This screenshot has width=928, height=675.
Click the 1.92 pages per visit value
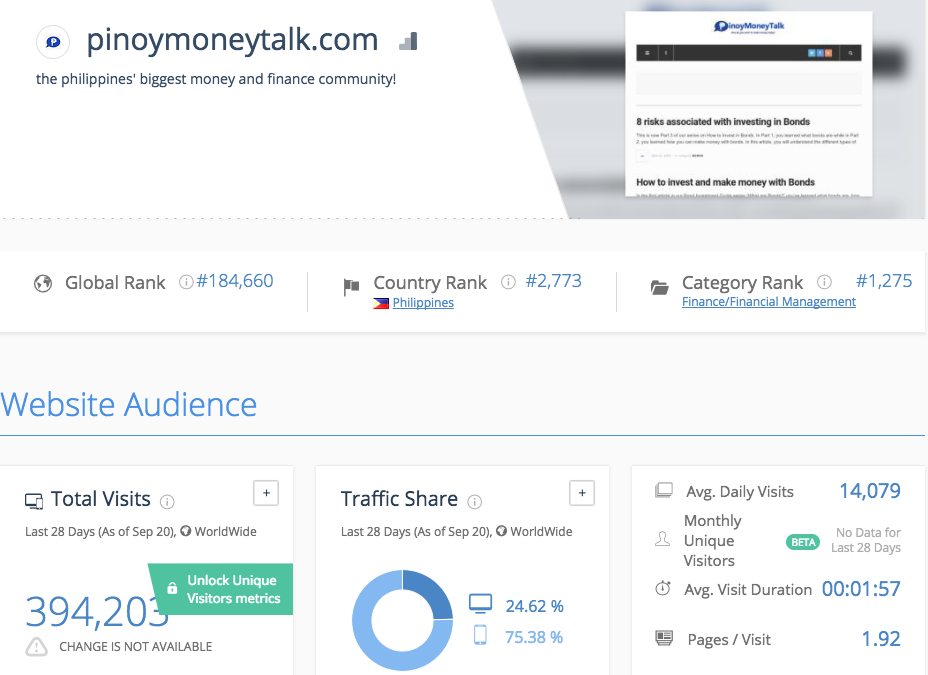881,639
